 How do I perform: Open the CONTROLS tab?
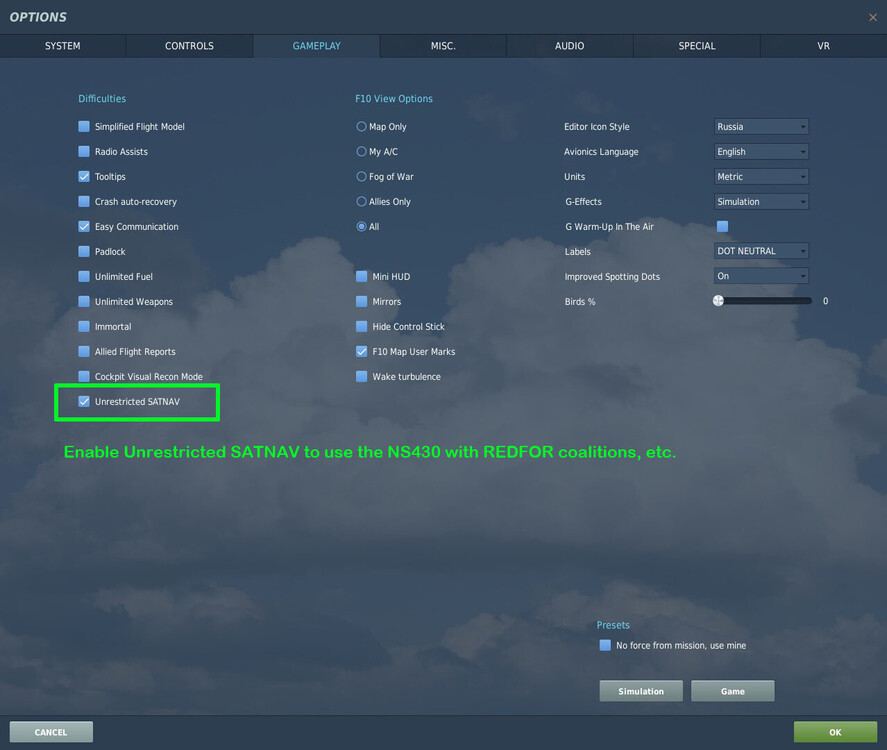190,46
